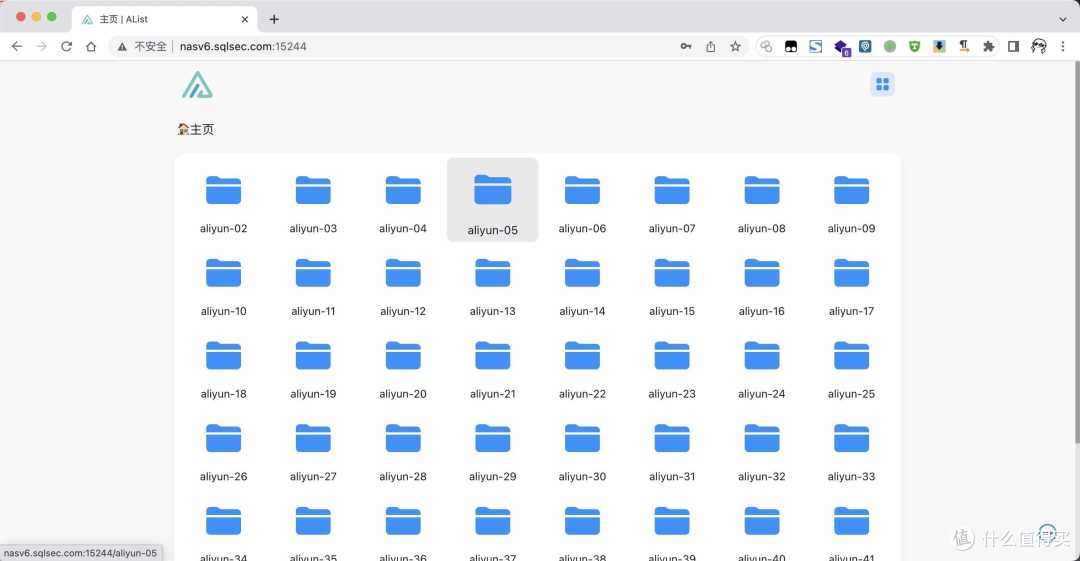Click the AList logo at the page top
Image resolution: width=1080 pixels, height=561 pixels.
pyautogui.click(x=197, y=85)
